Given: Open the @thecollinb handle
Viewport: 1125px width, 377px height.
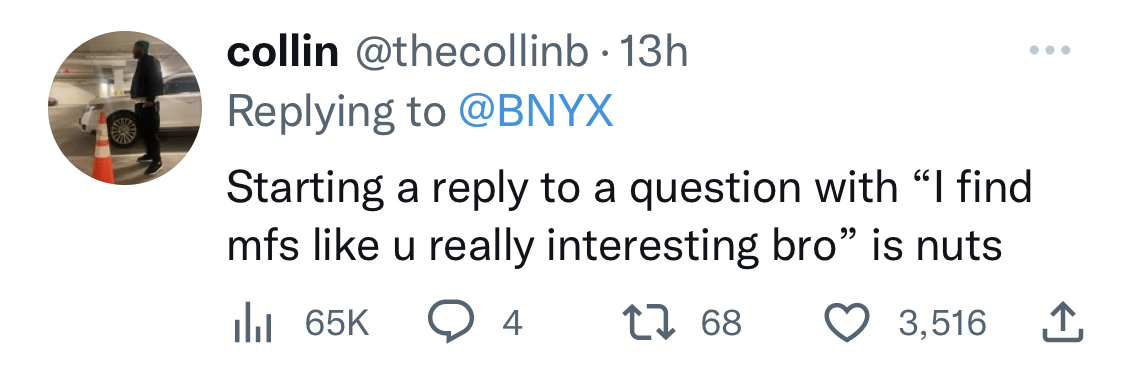Looking at the screenshot, I should pyautogui.click(x=472, y=52).
